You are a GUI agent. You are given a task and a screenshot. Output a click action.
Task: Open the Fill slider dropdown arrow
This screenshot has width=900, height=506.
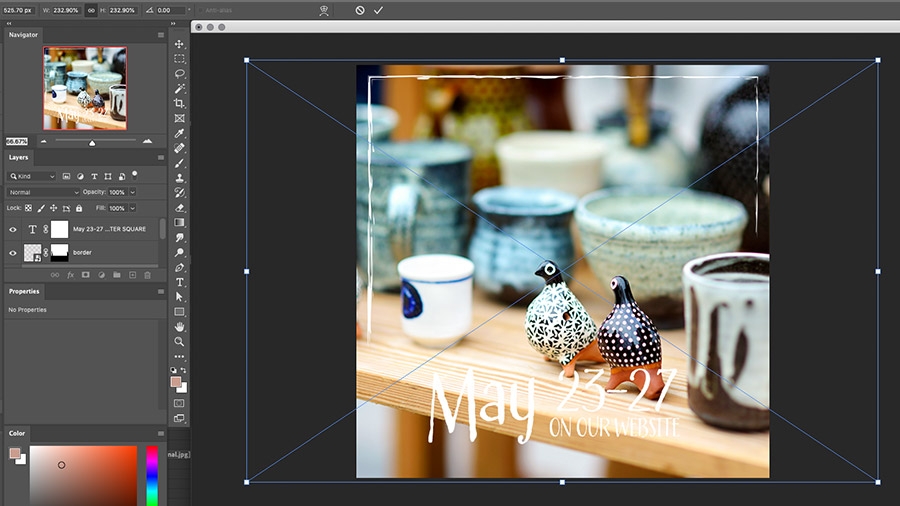coord(133,208)
